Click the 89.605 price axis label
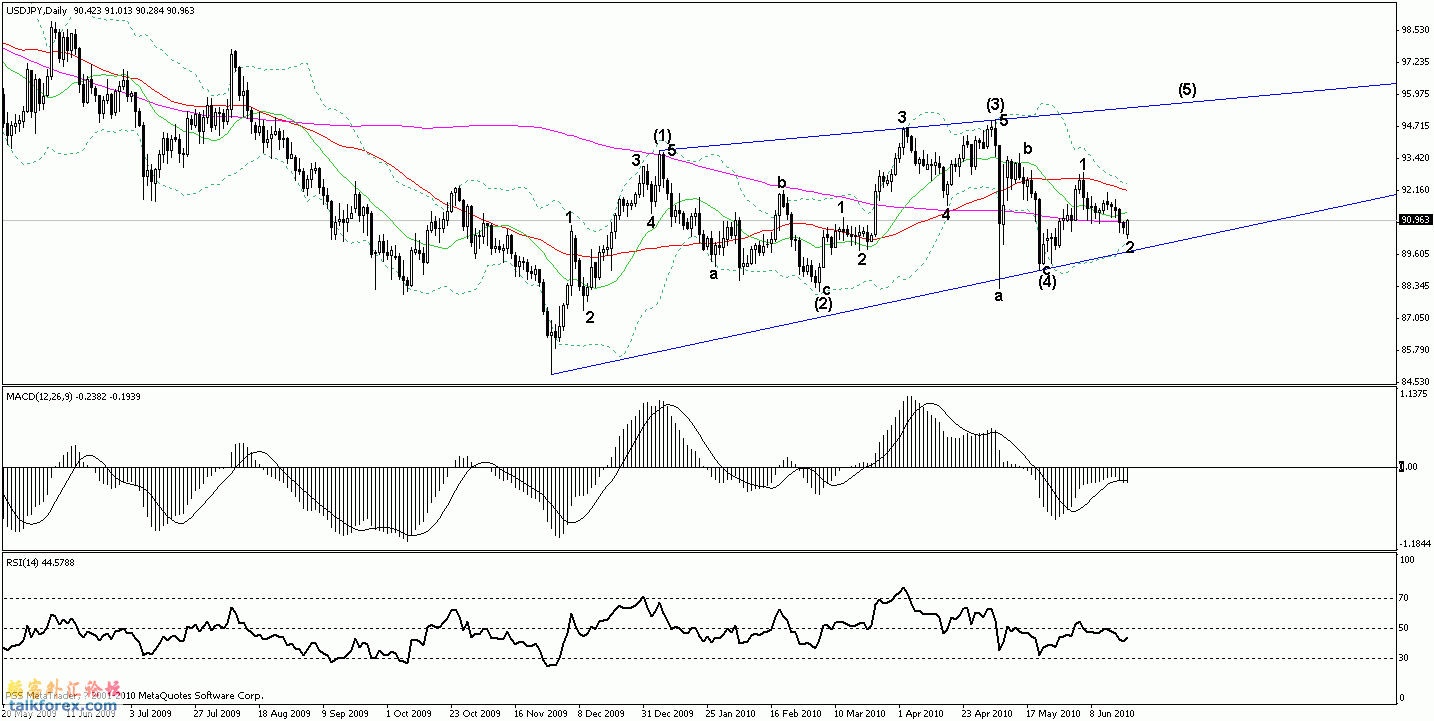 click(x=1415, y=254)
